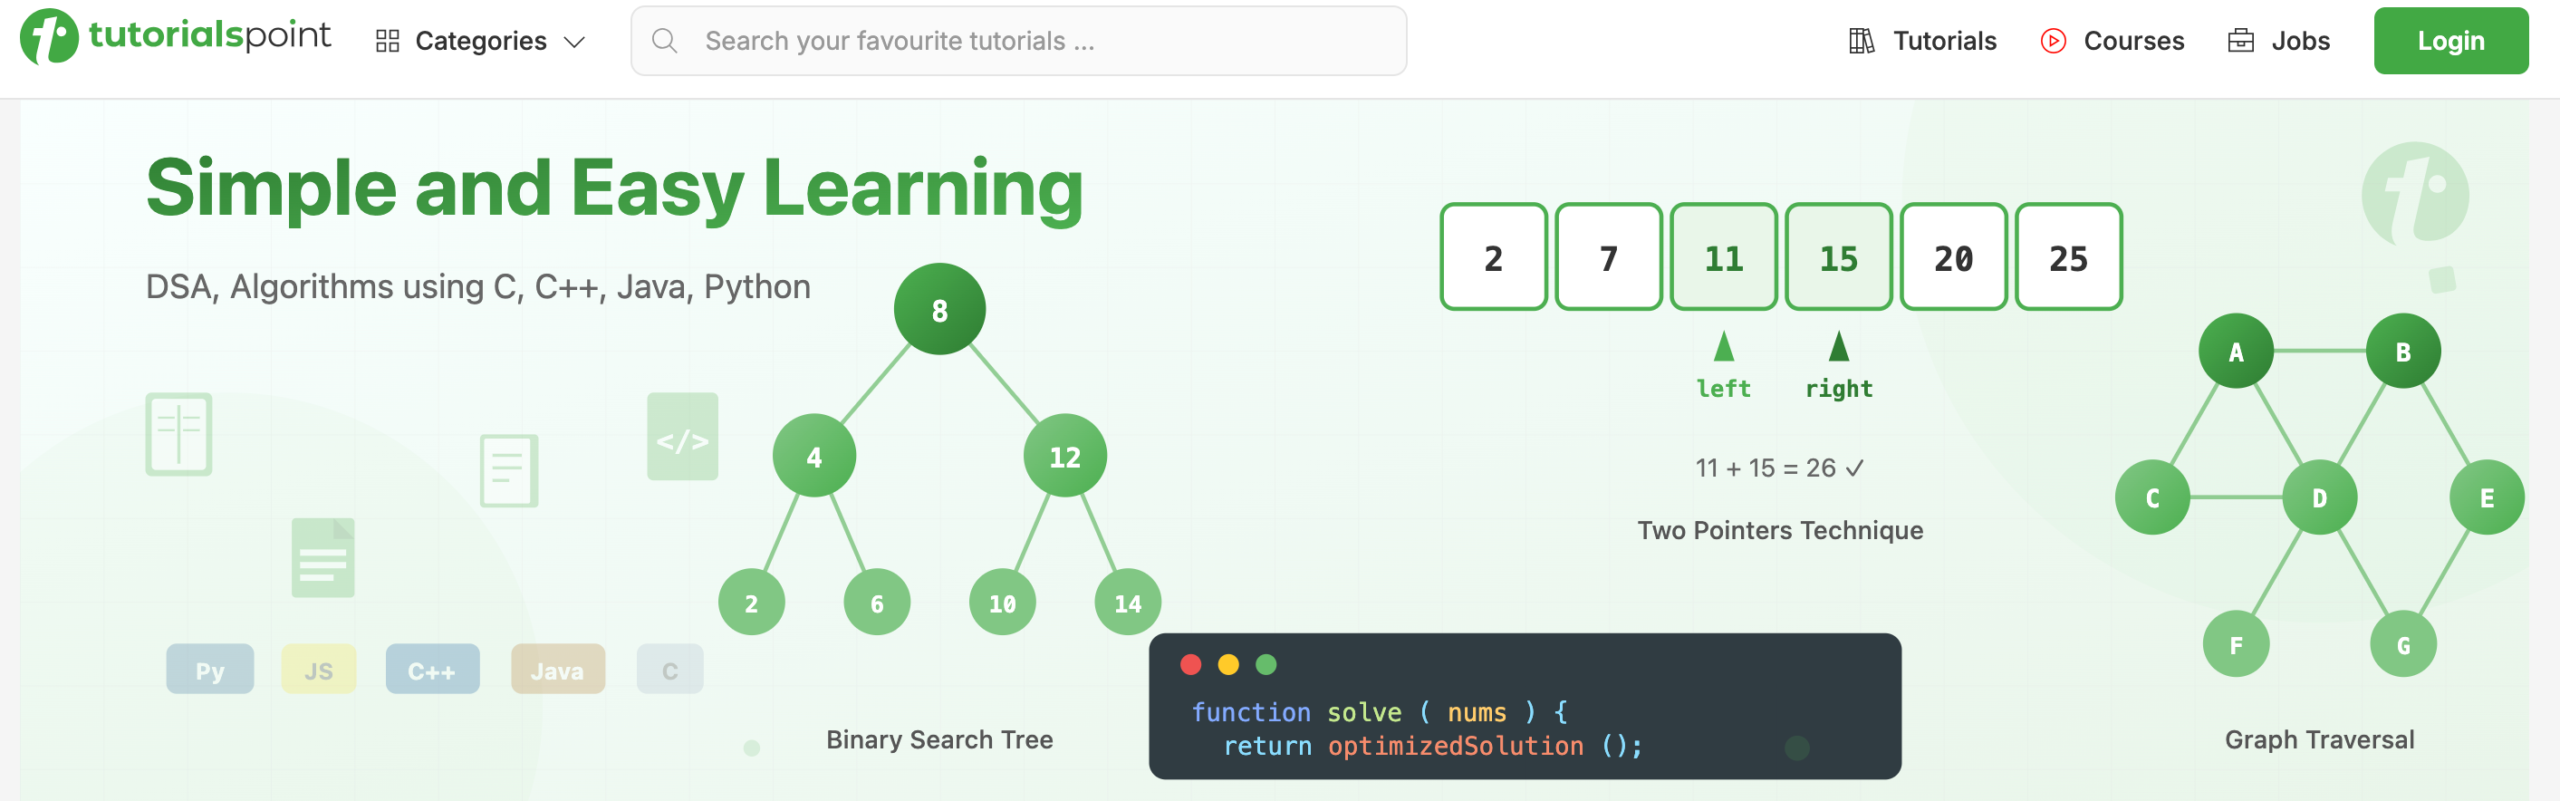Click the Py language badge

(210, 670)
